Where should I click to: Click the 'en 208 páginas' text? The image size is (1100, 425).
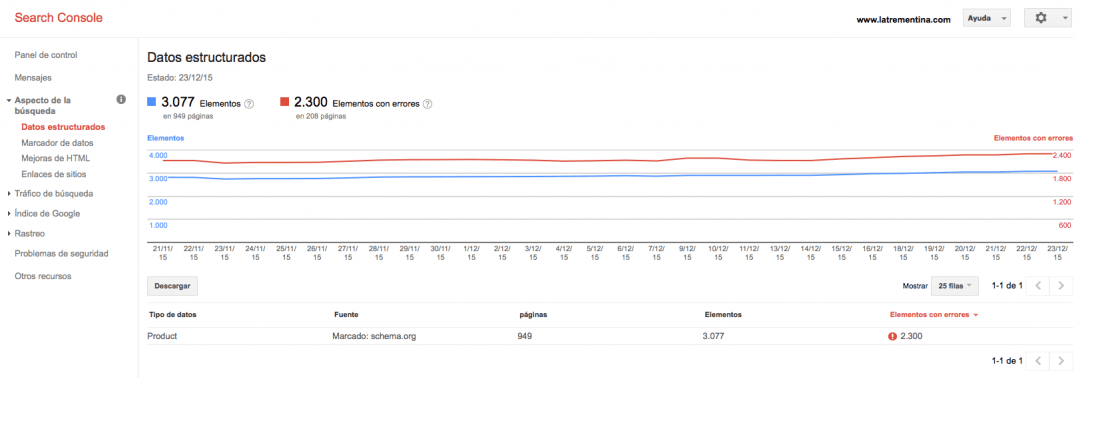coord(321,116)
